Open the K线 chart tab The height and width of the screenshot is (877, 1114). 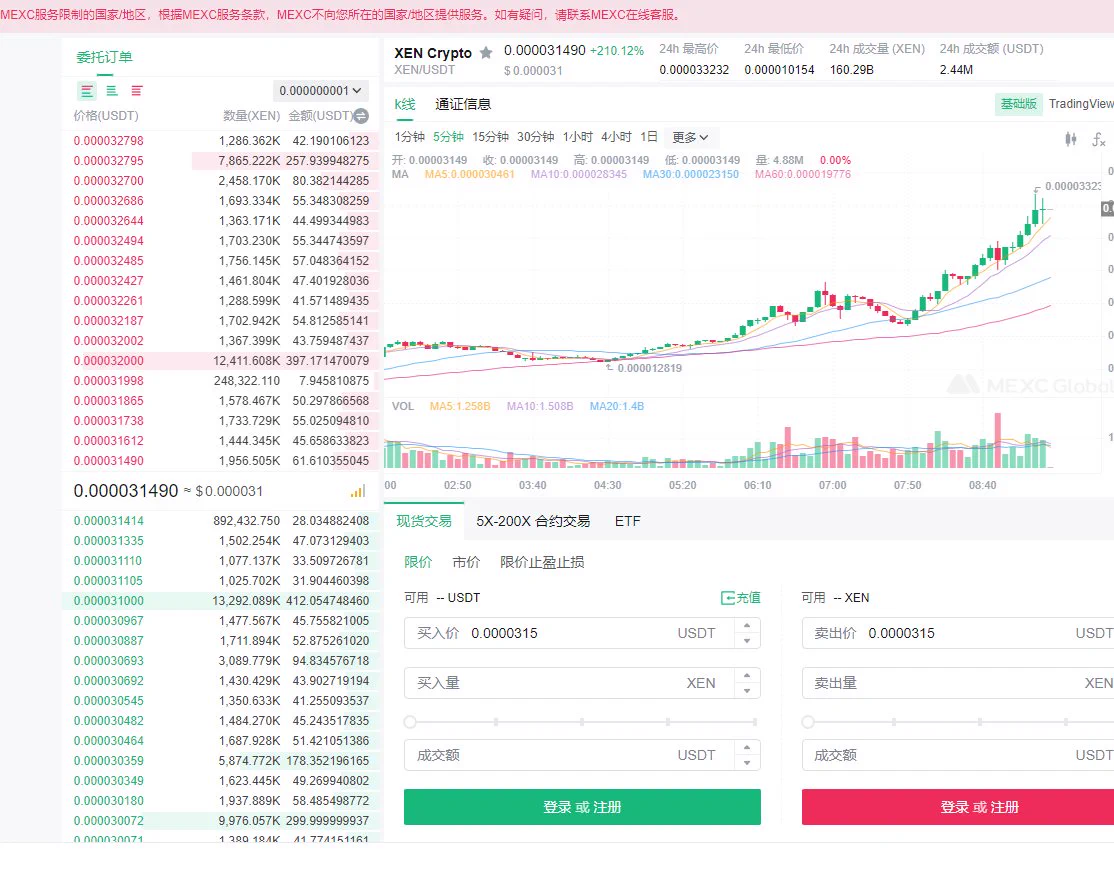tap(405, 104)
